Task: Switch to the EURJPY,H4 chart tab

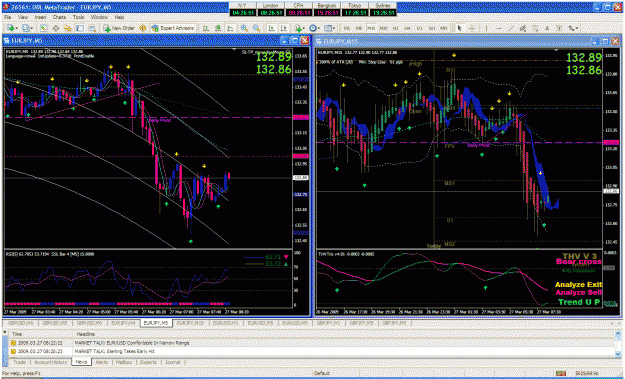Action: tap(124, 323)
